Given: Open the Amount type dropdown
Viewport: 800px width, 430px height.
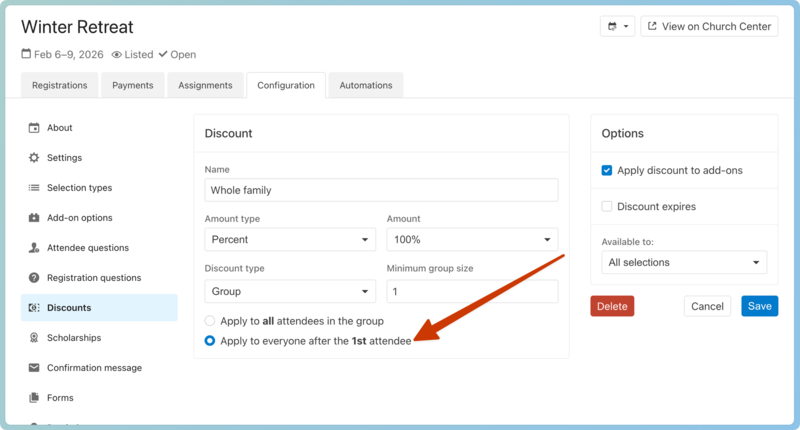Looking at the screenshot, I should point(290,240).
